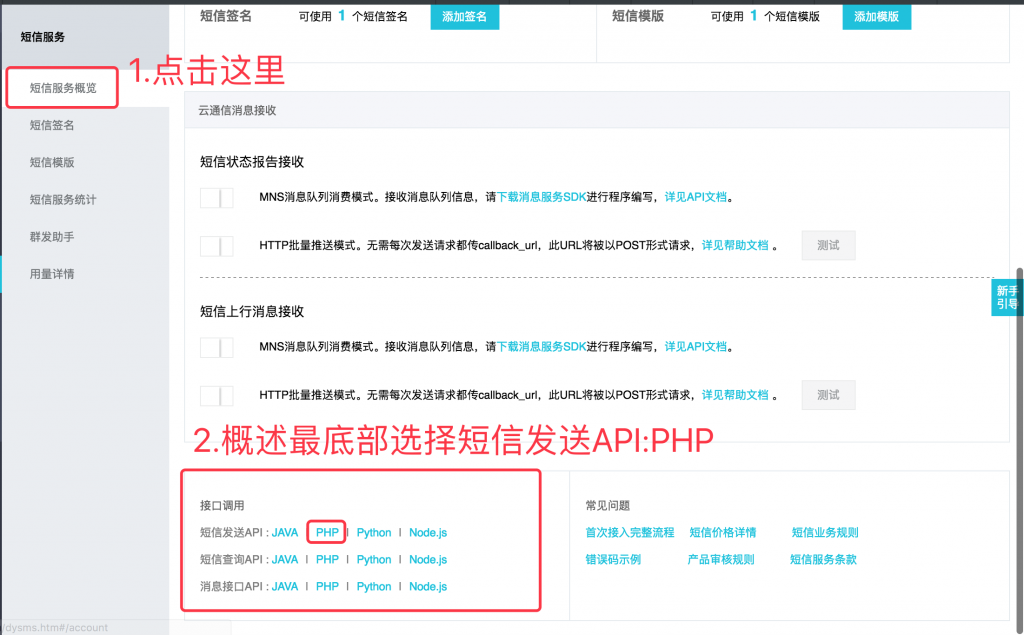The width and height of the screenshot is (1024, 635).
Task: Choose PHP for 短信发送API
Action: point(327,532)
